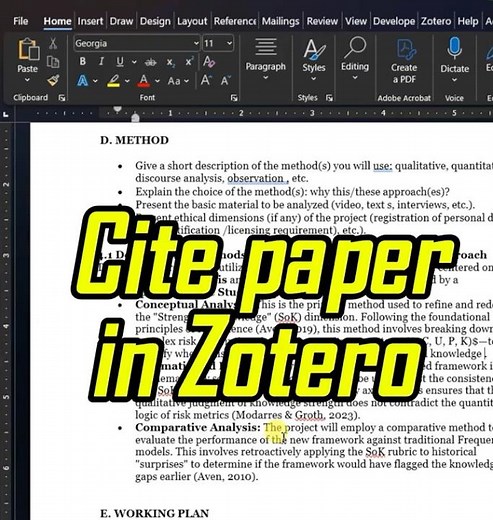Switch to the View tab

pyautogui.click(x=356, y=21)
